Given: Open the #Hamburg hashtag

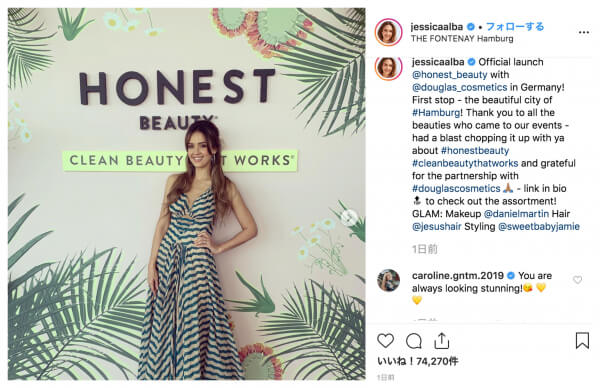Looking at the screenshot, I should tap(436, 112).
